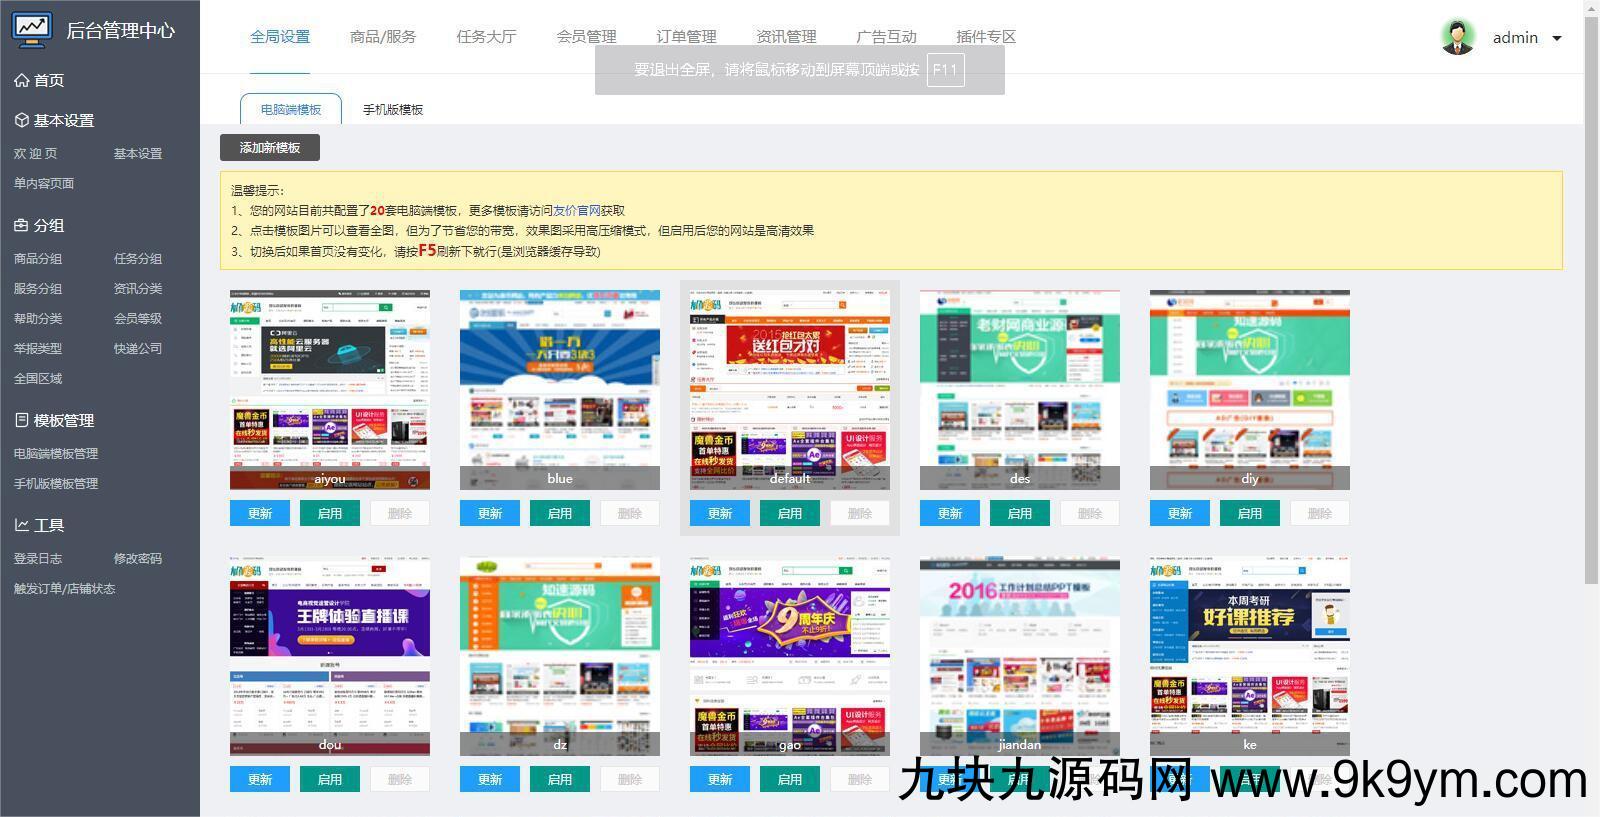Expand the admin dropdown arrow
Image resolution: width=1600 pixels, height=817 pixels.
(x=1557, y=38)
